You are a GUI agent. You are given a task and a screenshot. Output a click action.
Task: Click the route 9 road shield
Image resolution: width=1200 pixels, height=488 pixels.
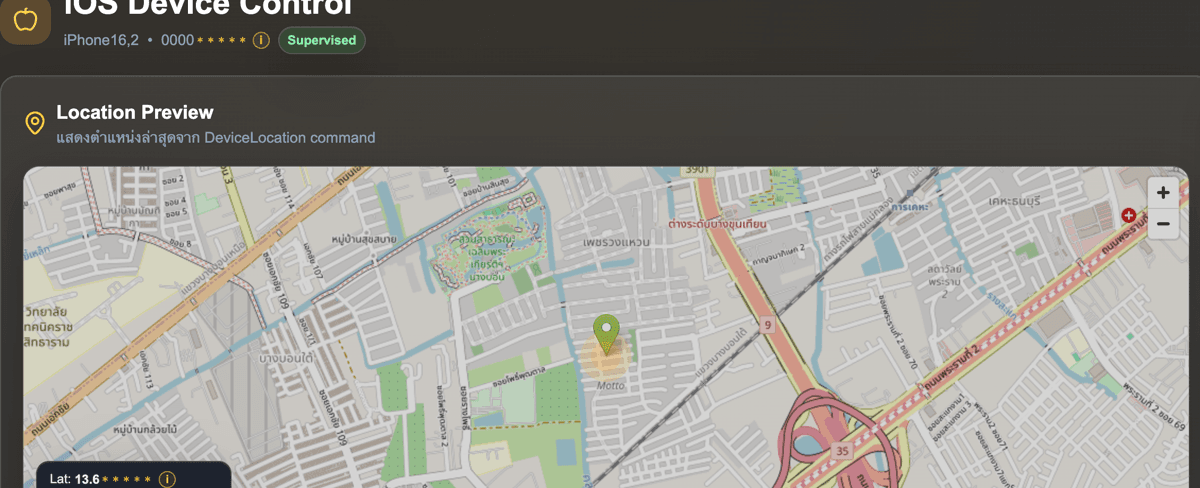tap(767, 325)
